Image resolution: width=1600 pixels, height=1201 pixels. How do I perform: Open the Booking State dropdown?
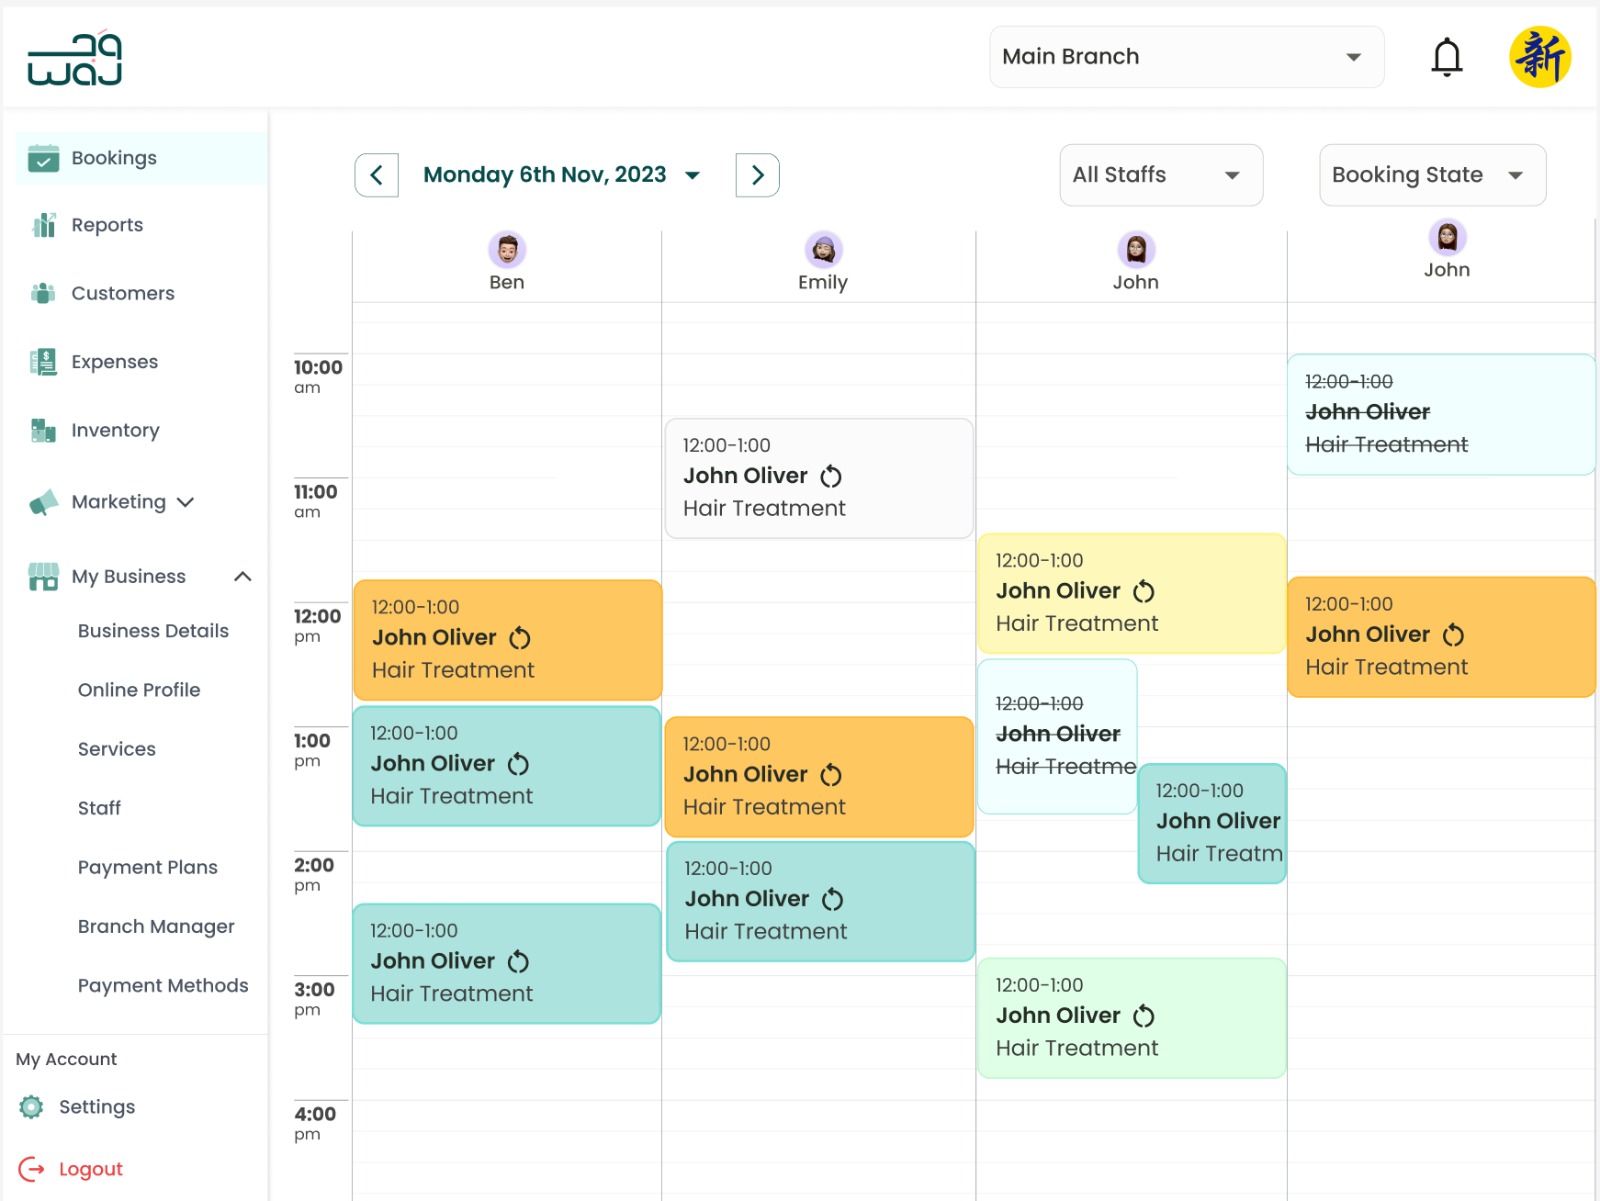(x=1431, y=175)
